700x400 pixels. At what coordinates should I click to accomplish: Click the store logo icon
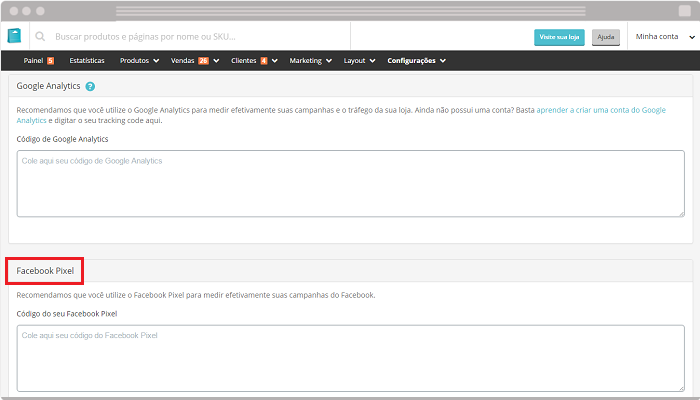(14, 36)
